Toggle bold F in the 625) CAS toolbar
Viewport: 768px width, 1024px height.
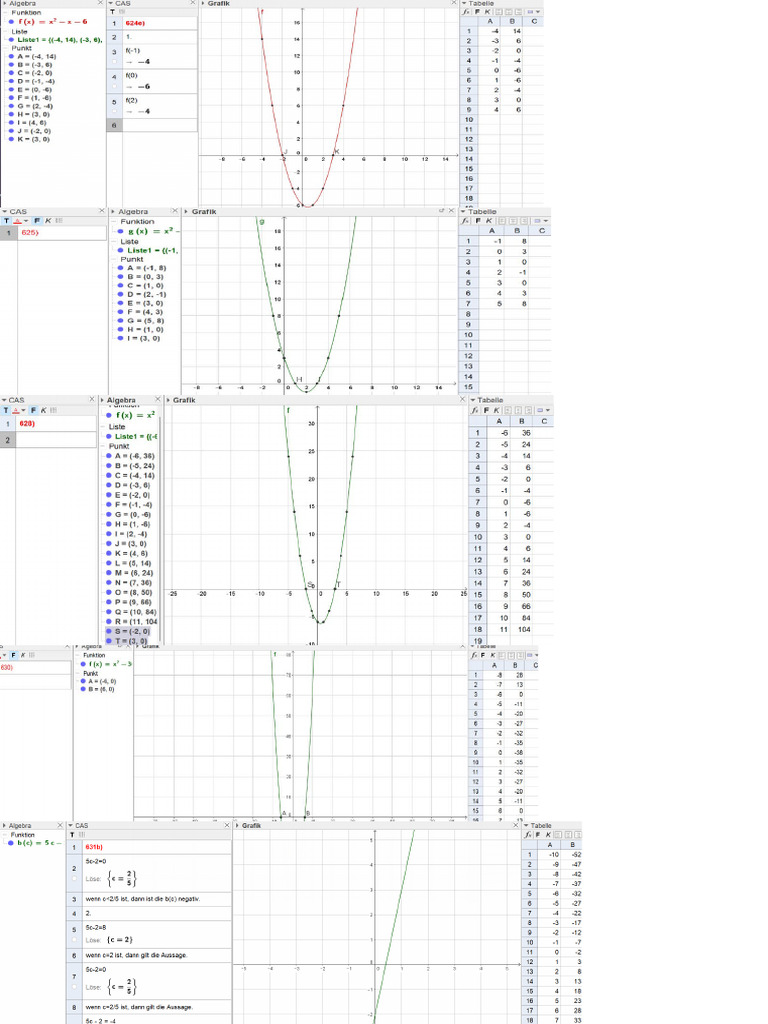[37, 221]
